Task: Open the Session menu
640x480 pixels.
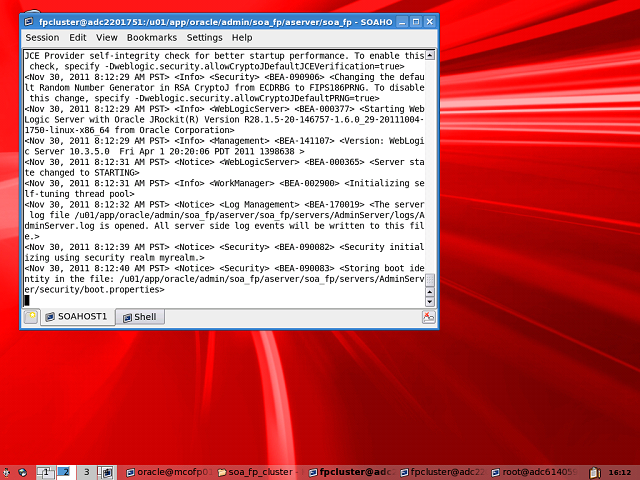Action: (x=42, y=37)
